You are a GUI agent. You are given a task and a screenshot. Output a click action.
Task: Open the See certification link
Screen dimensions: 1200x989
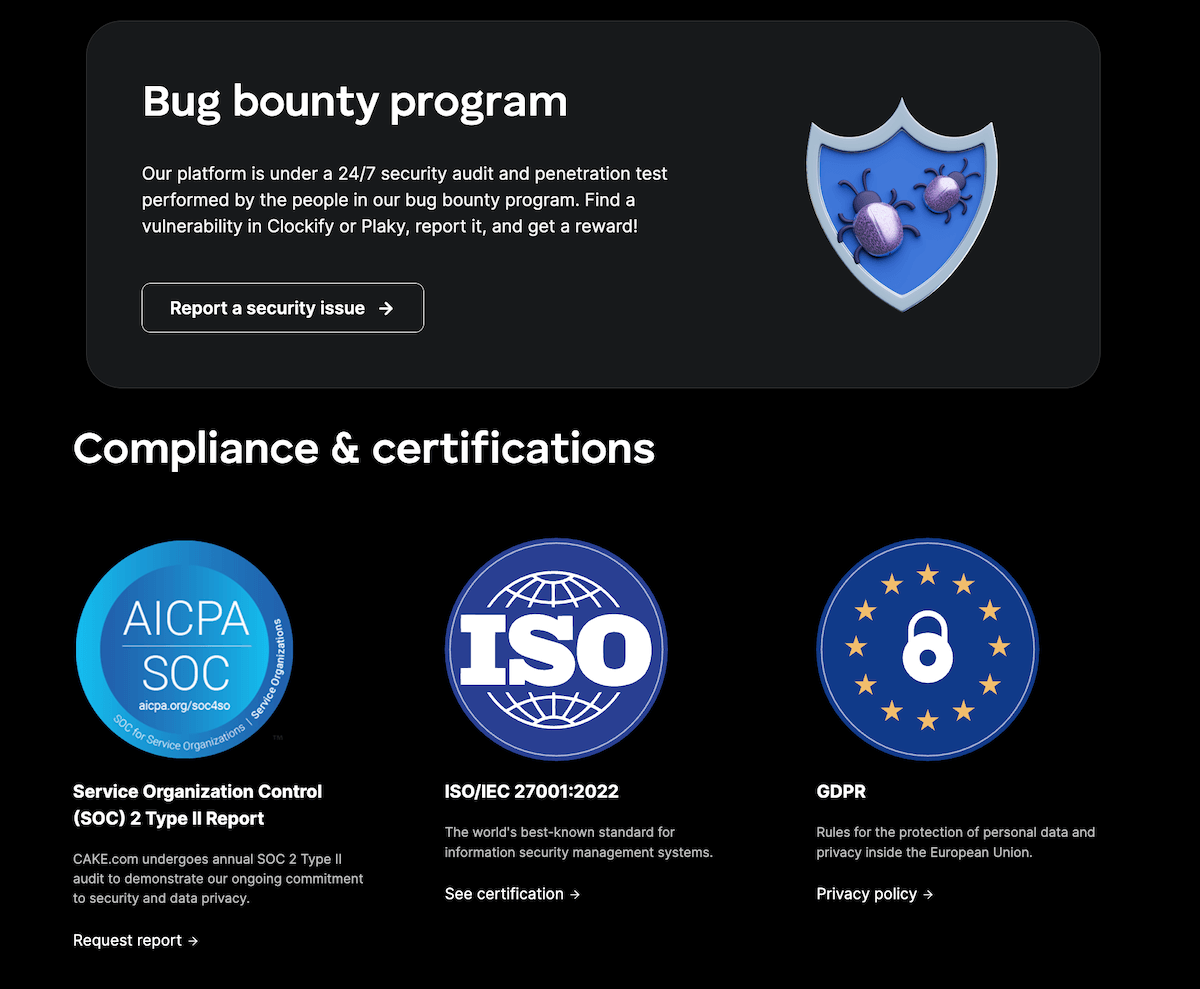505,894
